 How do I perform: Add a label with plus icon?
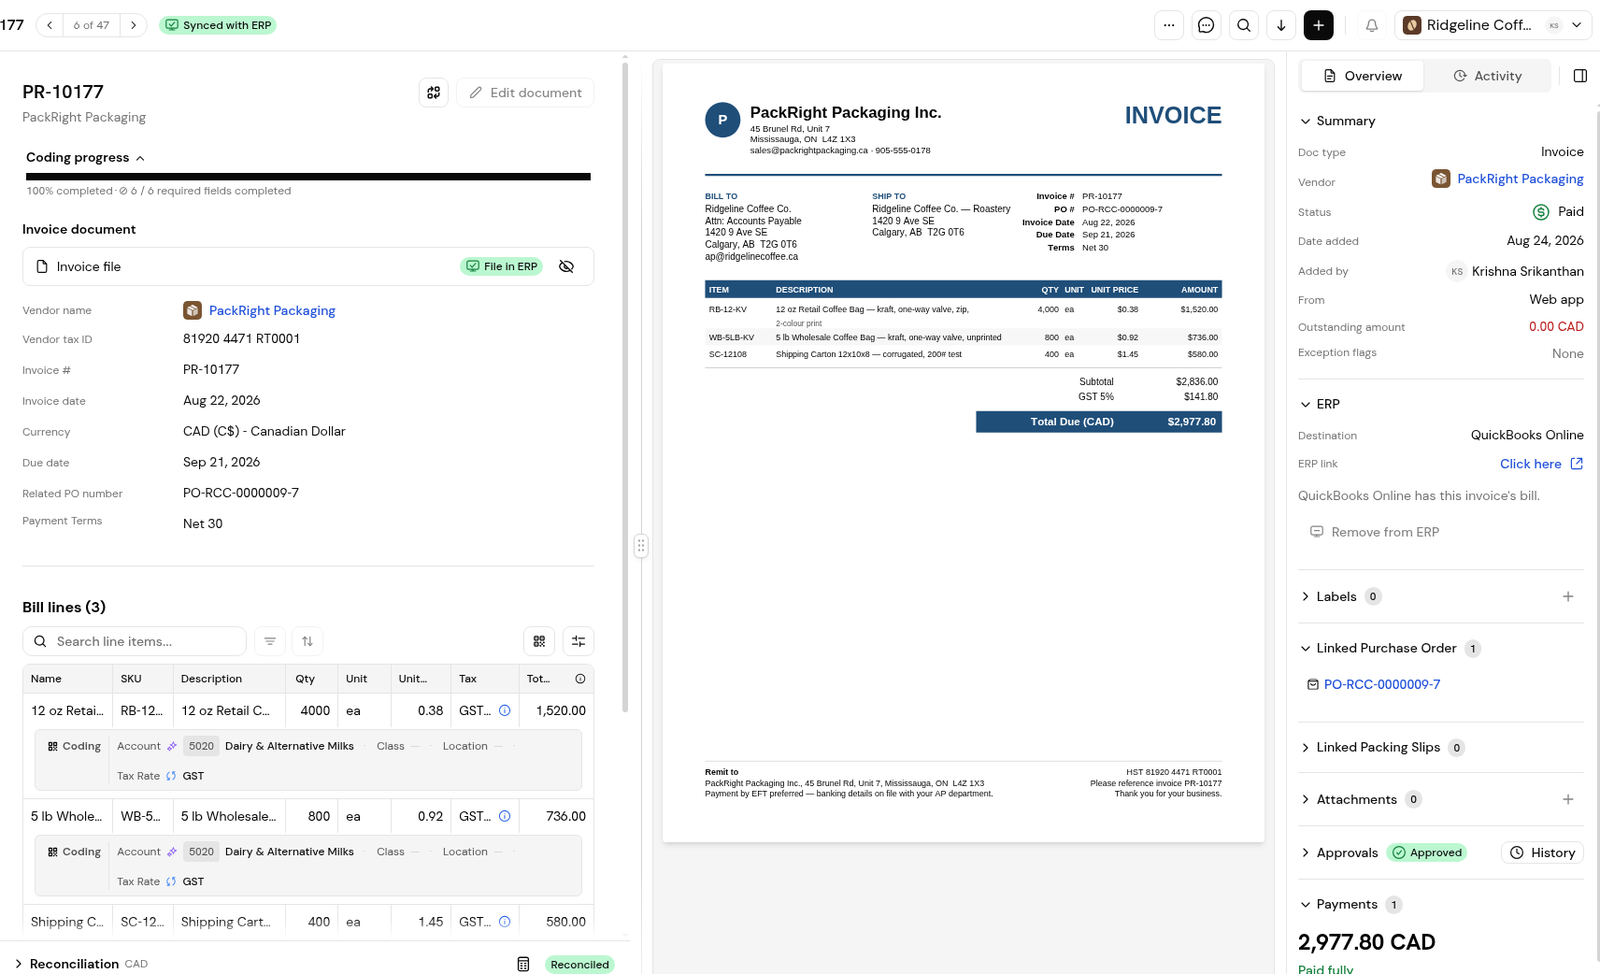click(x=1568, y=596)
